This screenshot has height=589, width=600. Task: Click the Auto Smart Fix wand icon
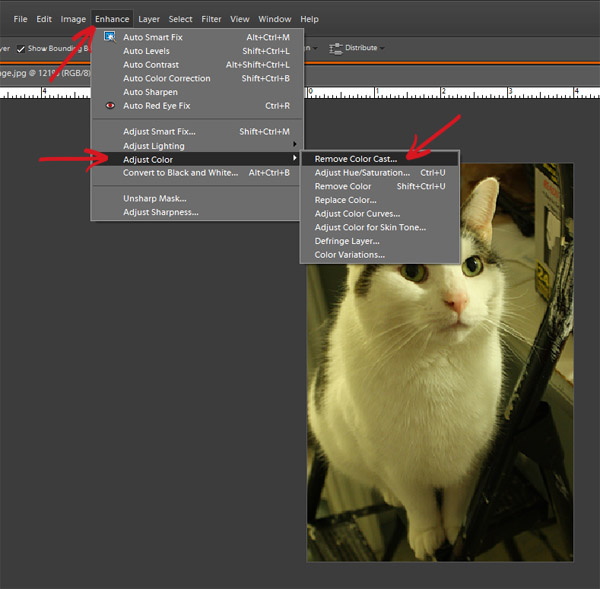pyautogui.click(x=110, y=37)
